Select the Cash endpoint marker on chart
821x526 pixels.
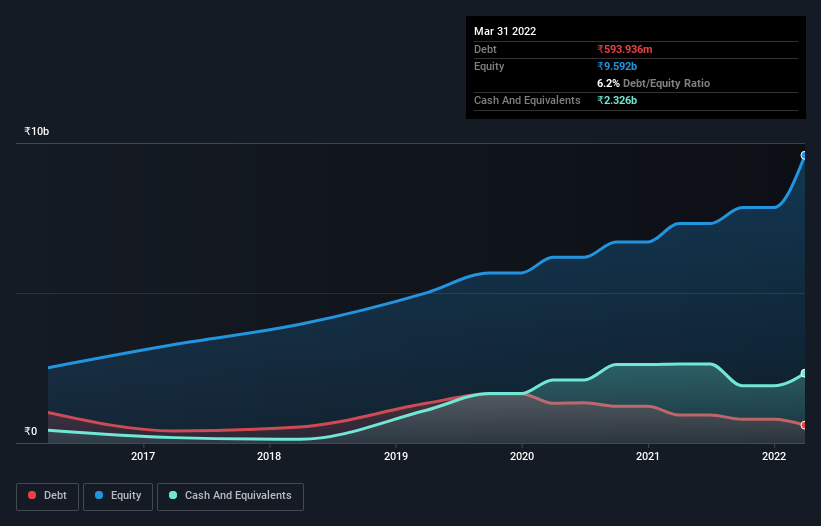[804, 374]
